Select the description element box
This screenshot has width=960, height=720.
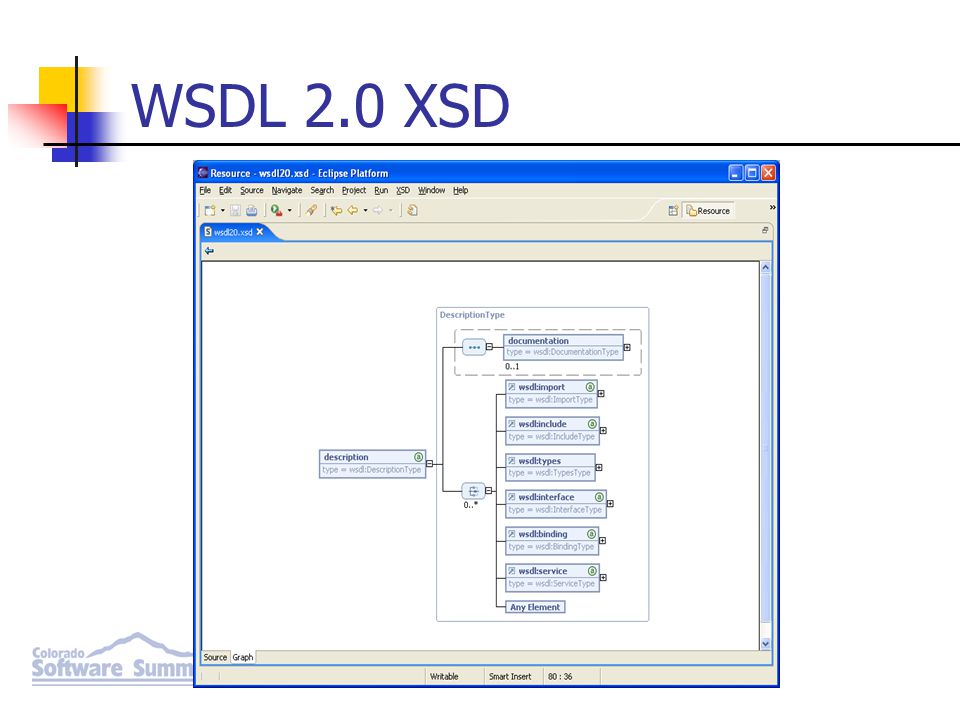click(372, 463)
